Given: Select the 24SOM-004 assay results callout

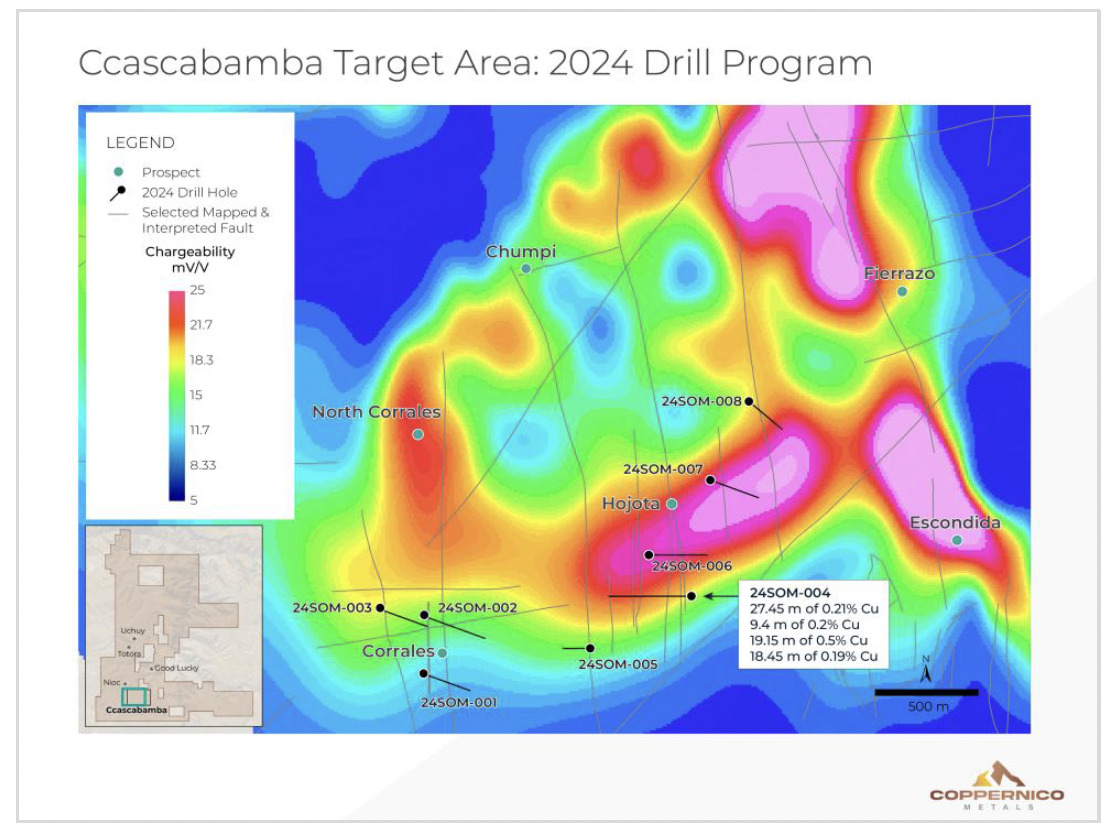Looking at the screenshot, I should tap(813, 624).
